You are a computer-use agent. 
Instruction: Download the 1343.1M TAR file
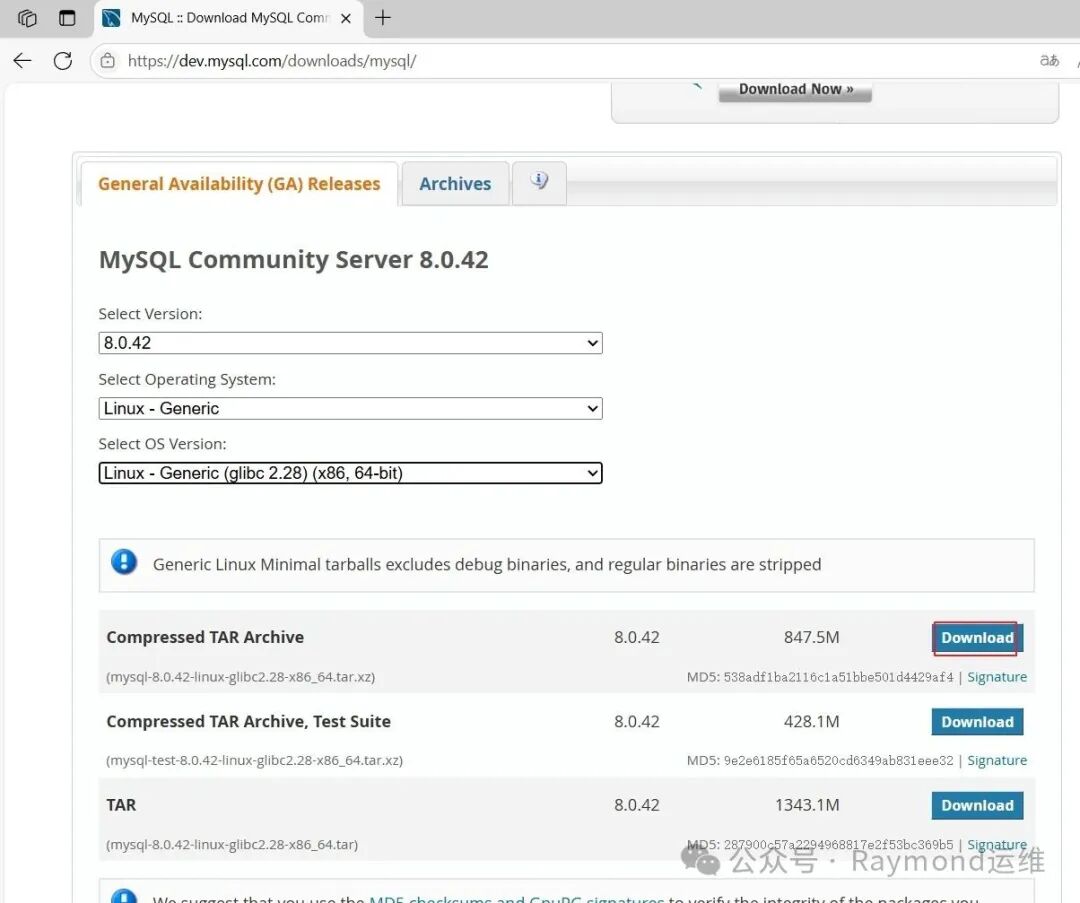pyautogui.click(x=977, y=806)
